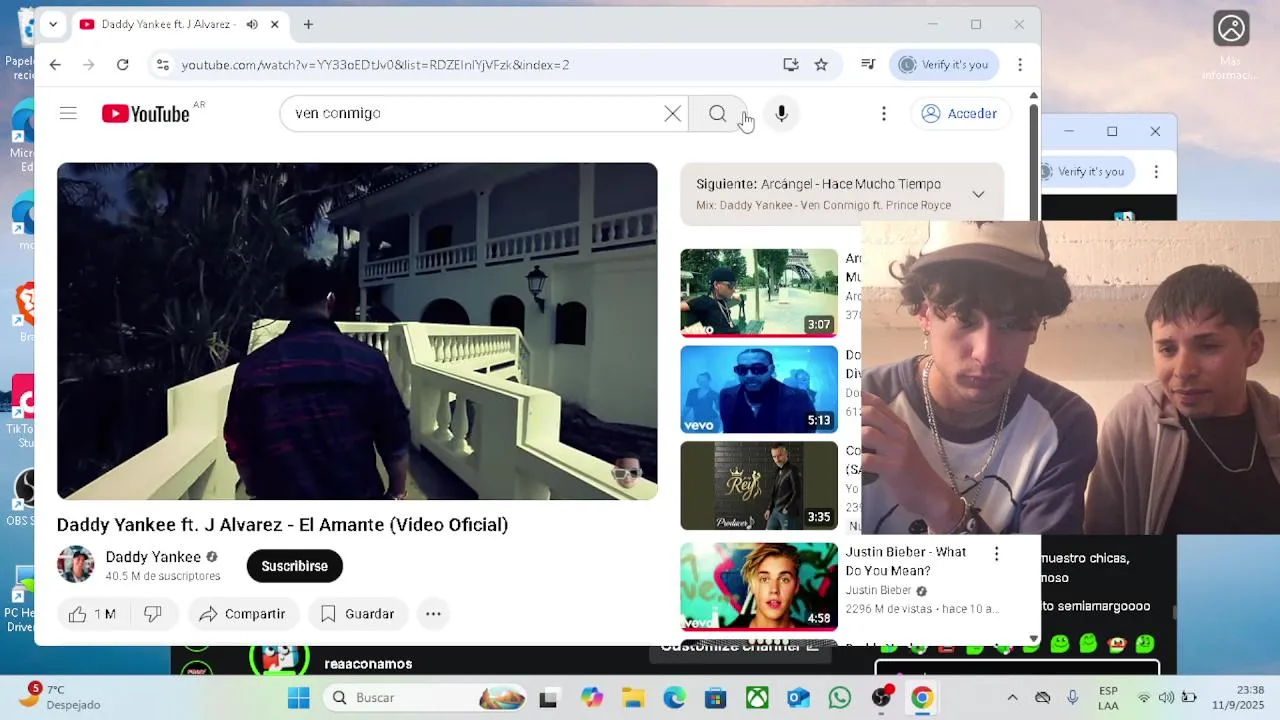Image resolution: width=1280 pixels, height=720 pixels.
Task: Subscribe with the Suscribirse button
Action: (294, 566)
